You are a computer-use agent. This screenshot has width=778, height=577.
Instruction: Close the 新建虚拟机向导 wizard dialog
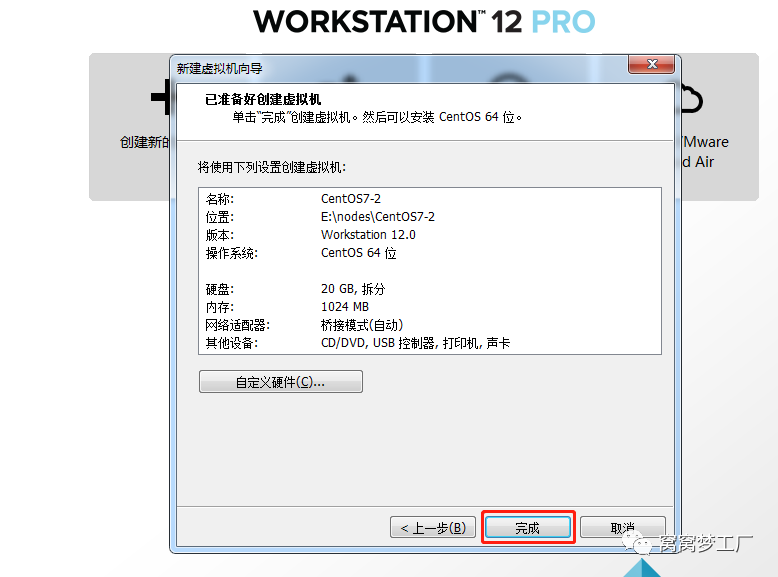pyautogui.click(x=652, y=64)
